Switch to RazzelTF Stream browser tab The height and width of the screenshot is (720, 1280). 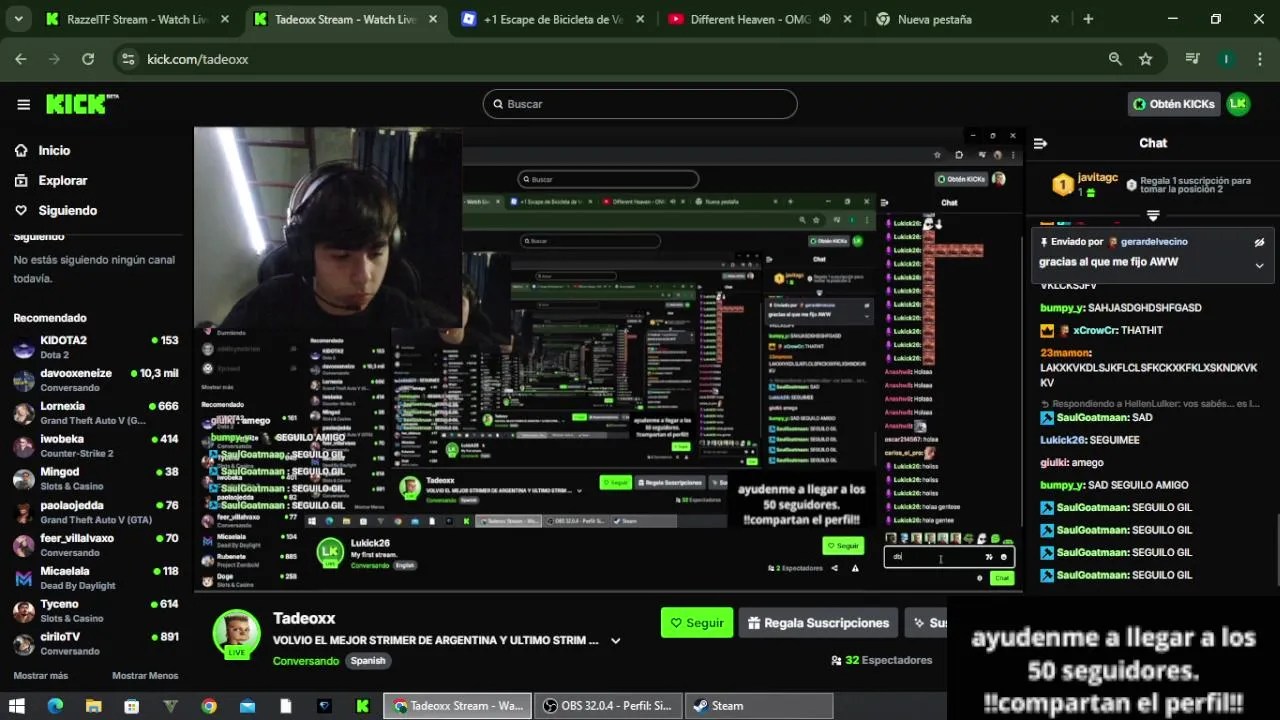click(x=138, y=19)
